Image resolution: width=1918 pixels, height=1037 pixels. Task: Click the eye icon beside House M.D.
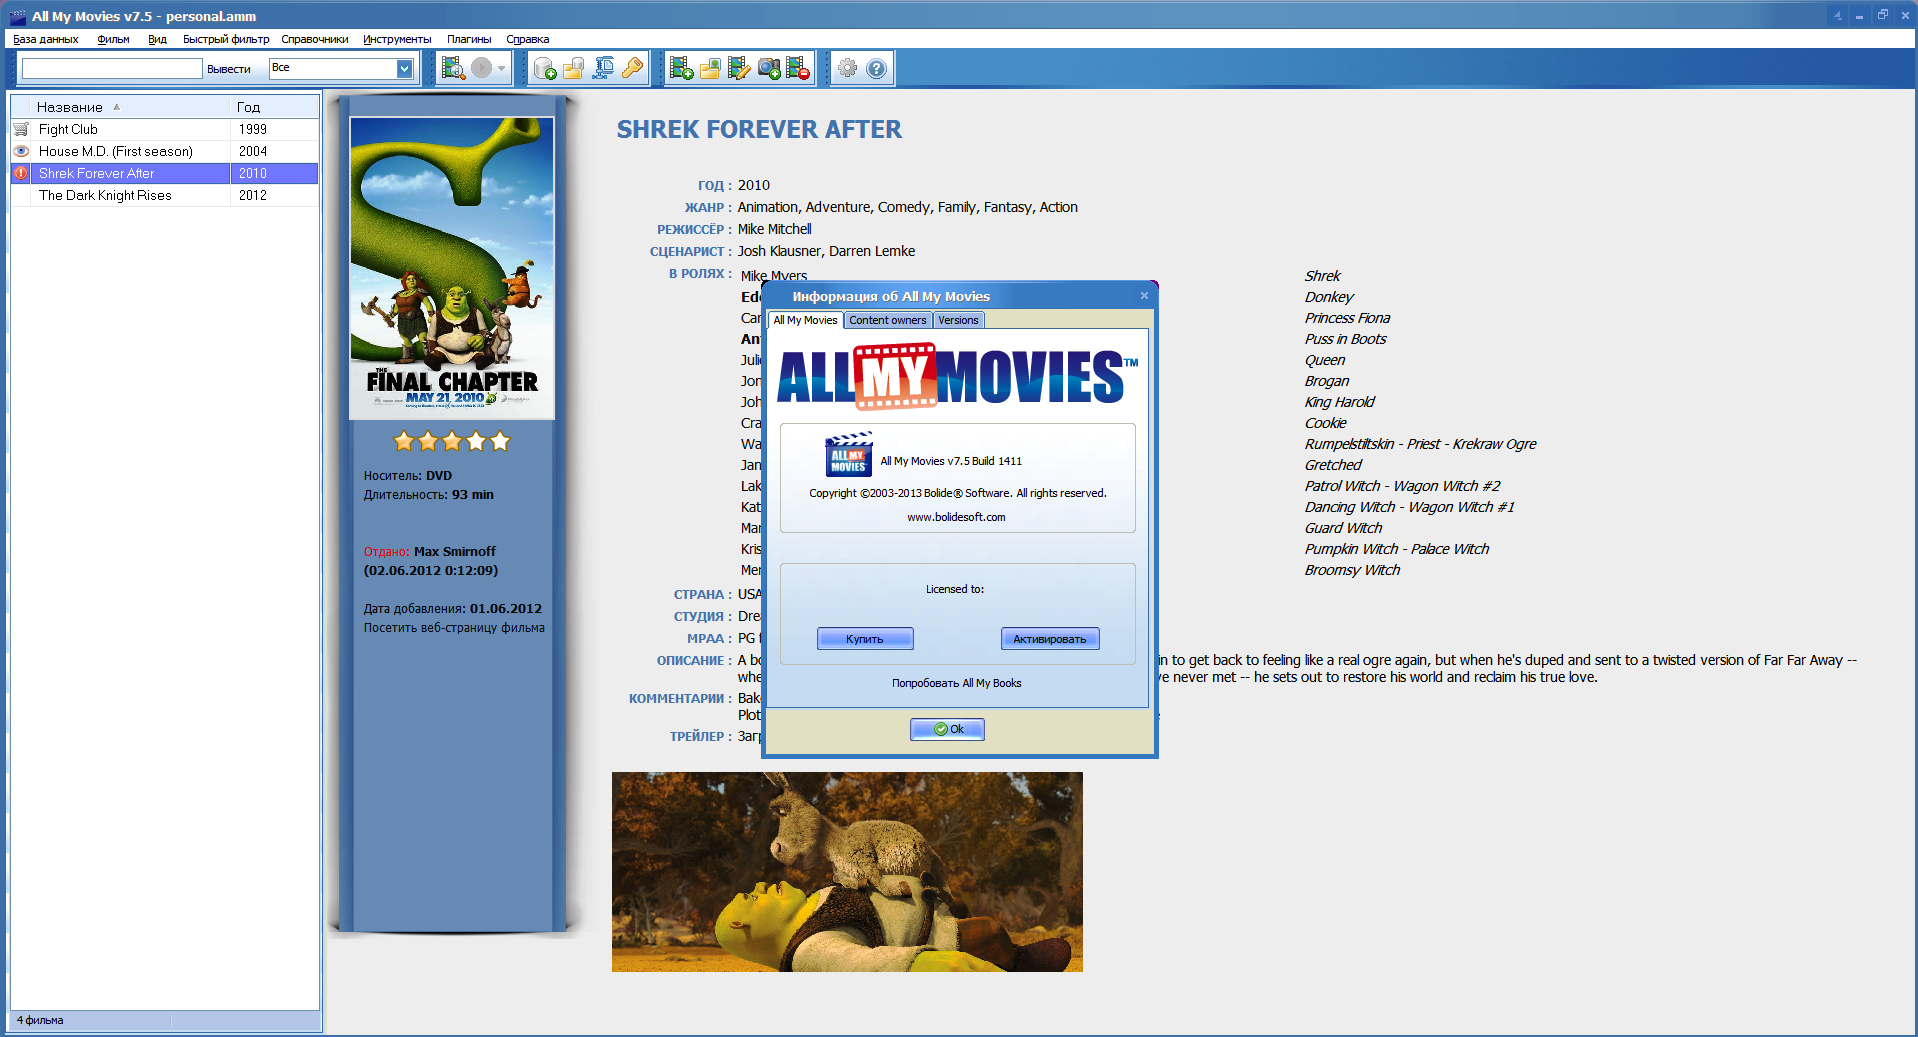pyautogui.click(x=21, y=151)
